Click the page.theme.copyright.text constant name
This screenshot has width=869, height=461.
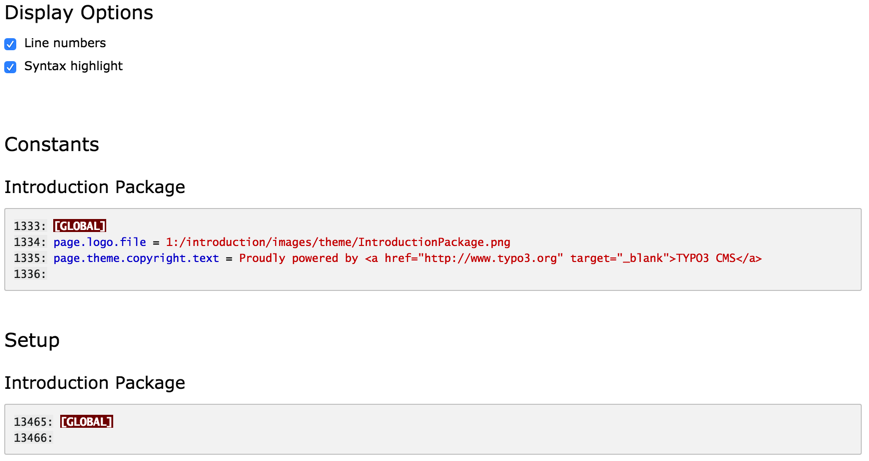136,258
